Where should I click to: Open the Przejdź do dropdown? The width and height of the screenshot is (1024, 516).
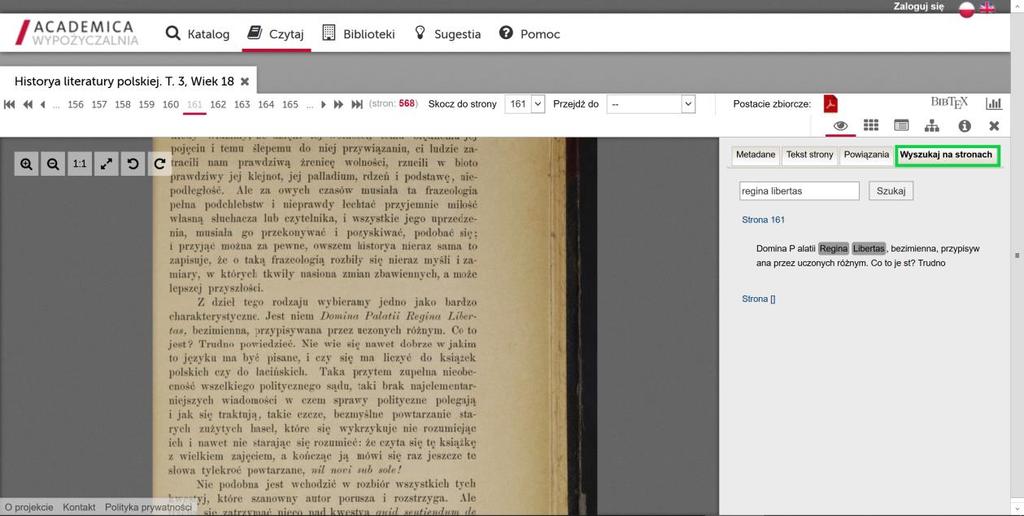(x=651, y=104)
